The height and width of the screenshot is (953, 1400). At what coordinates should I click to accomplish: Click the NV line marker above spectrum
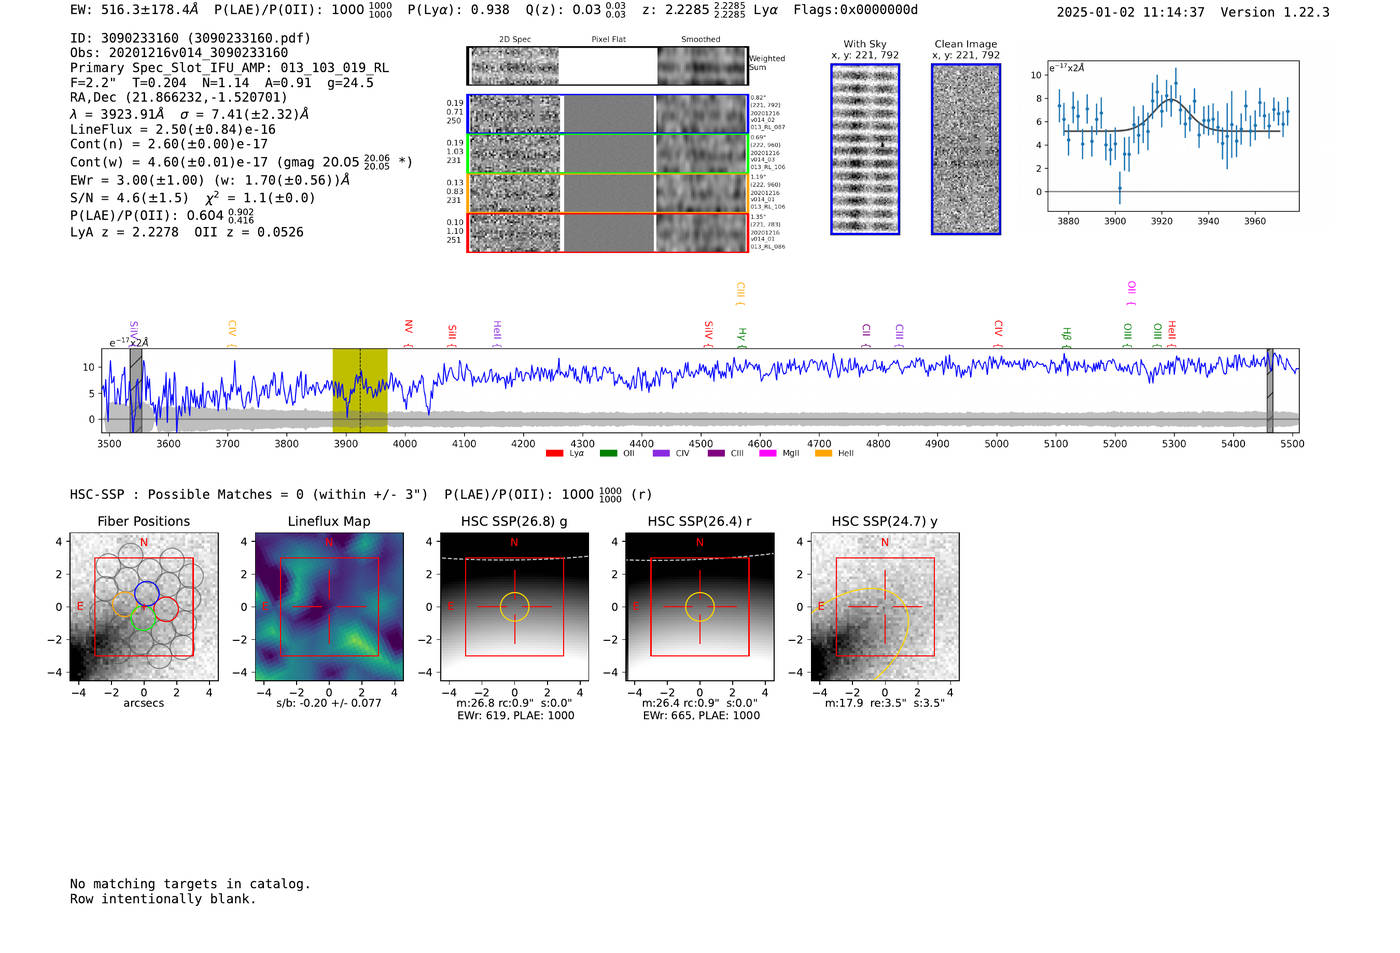[x=408, y=332]
